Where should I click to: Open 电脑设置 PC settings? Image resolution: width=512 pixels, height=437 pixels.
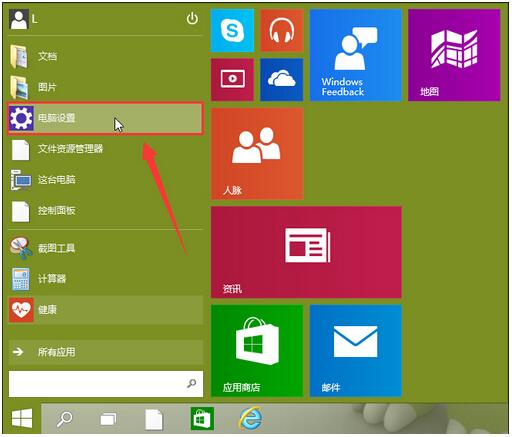click(x=105, y=118)
